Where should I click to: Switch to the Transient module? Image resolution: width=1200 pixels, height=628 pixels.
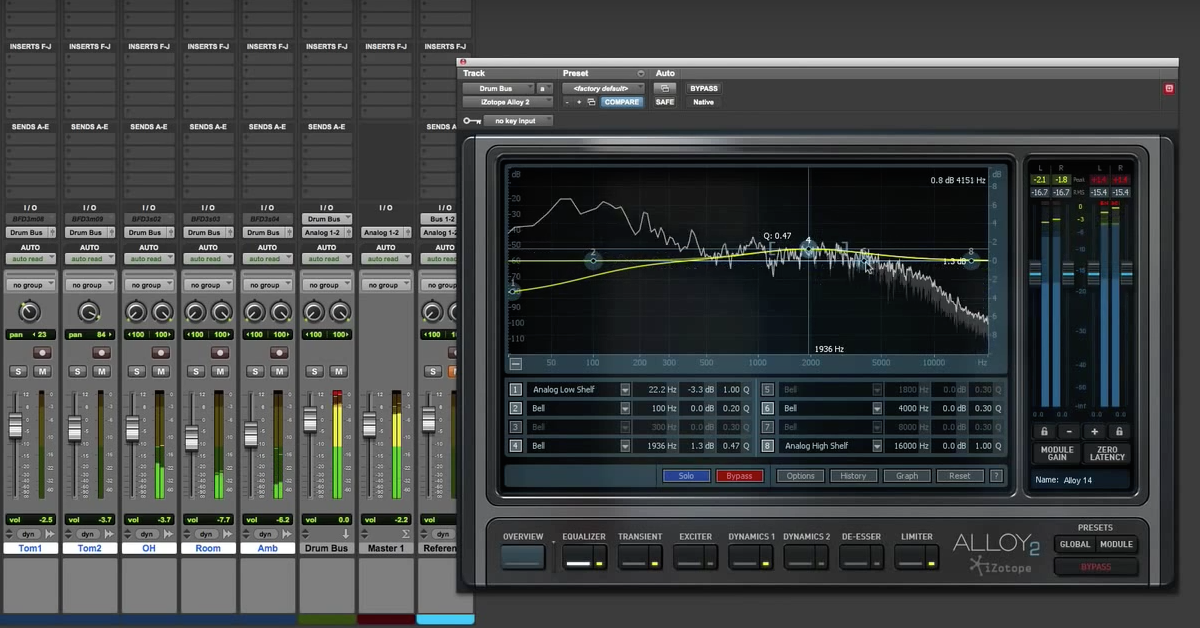click(x=640, y=552)
